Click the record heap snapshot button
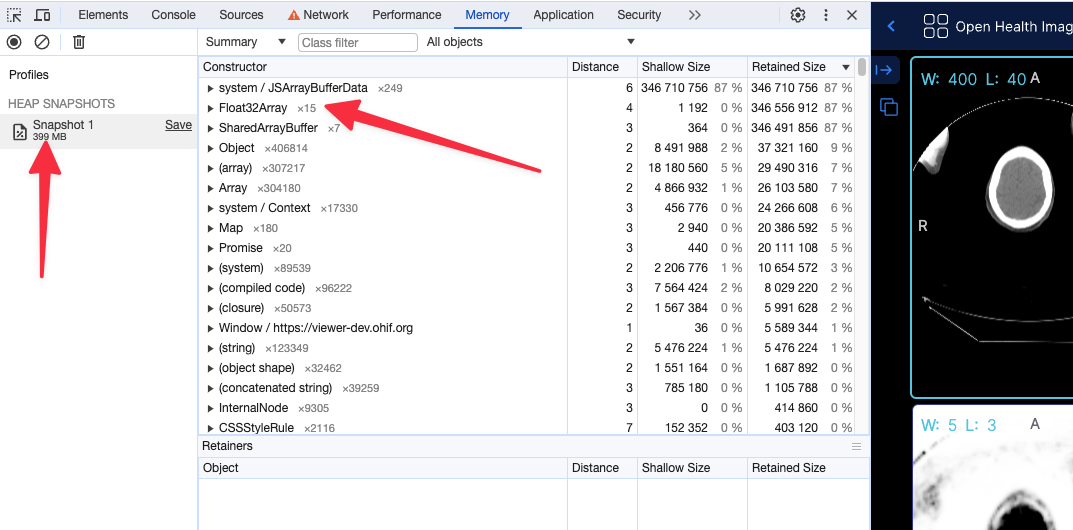This screenshot has width=1073, height=530. pos(14,42)
